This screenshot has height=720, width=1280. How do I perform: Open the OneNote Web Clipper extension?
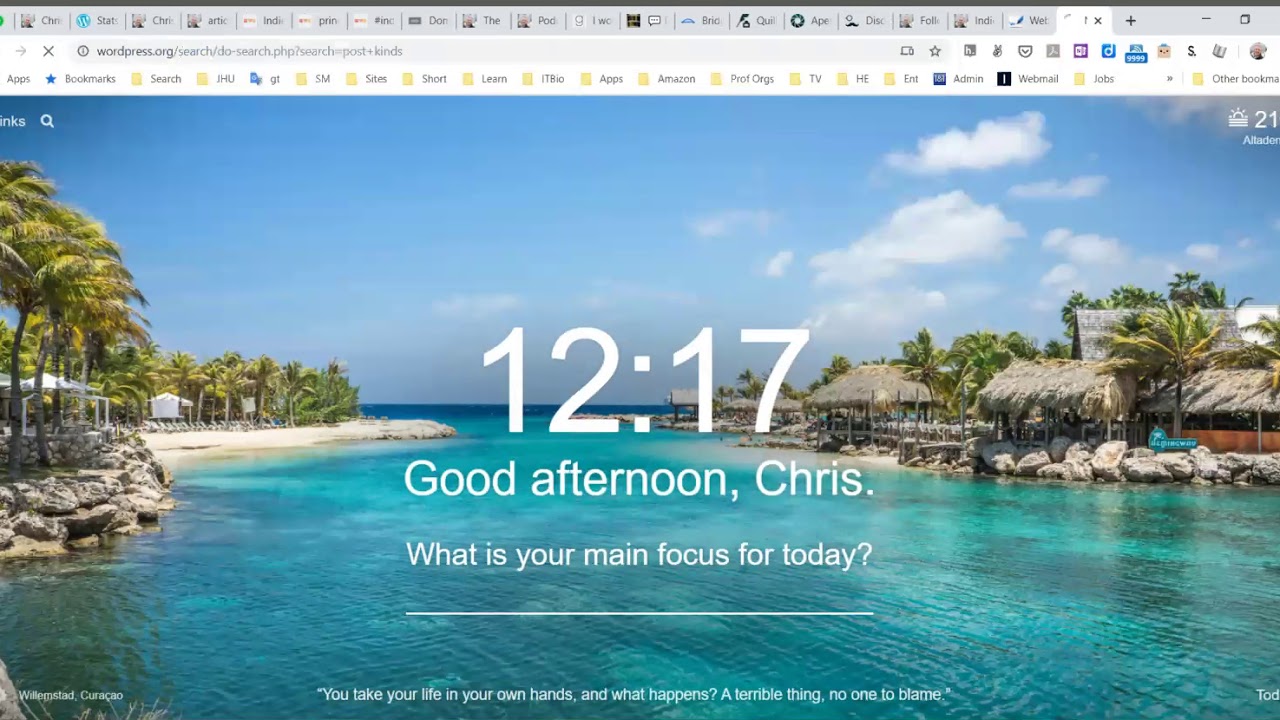(x=1080, y=51)
